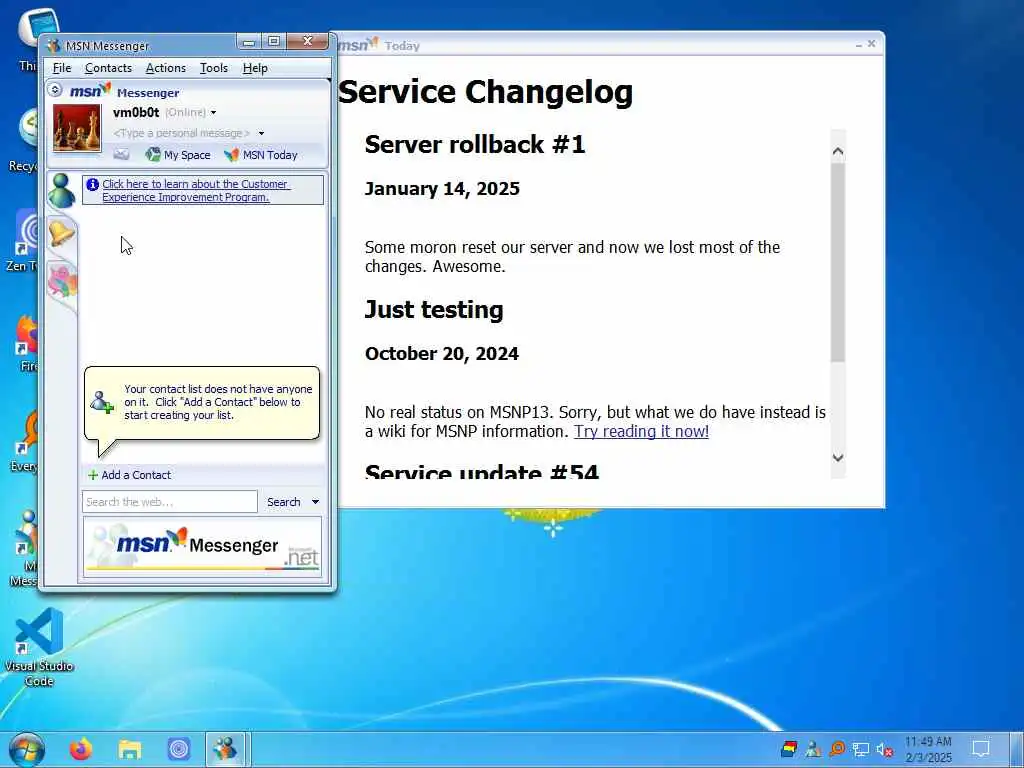Click the 'Just testing' heading
Viewport: 1024px width, 768px height.
[x=434, y=310]
